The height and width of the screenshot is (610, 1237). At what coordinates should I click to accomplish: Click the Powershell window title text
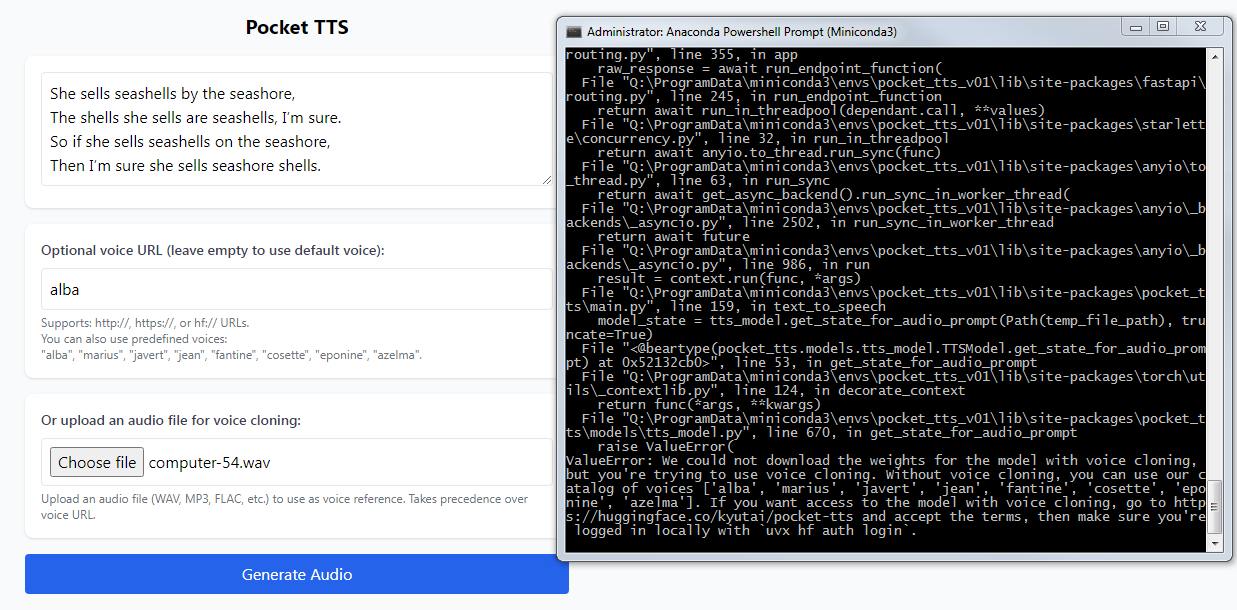click(742, 32)
